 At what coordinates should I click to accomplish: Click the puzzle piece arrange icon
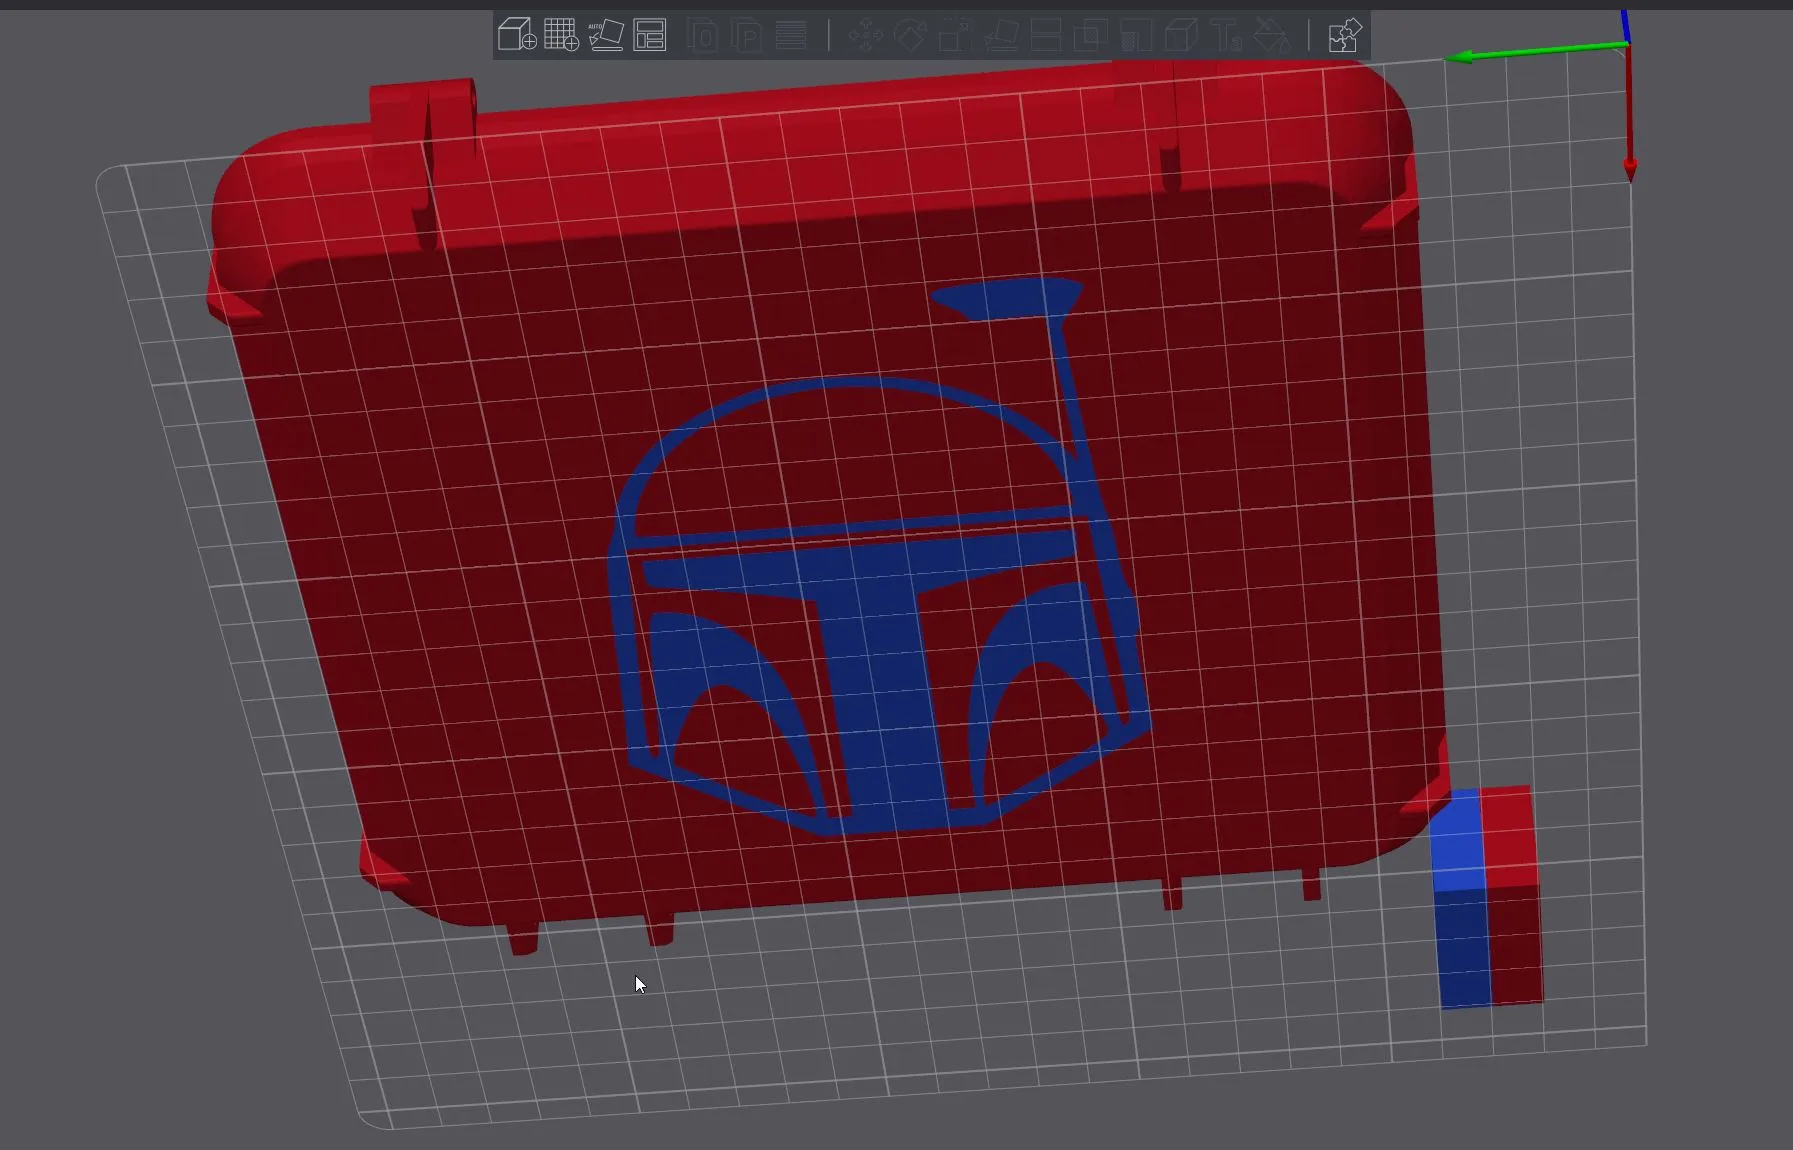pos(1345,35)
